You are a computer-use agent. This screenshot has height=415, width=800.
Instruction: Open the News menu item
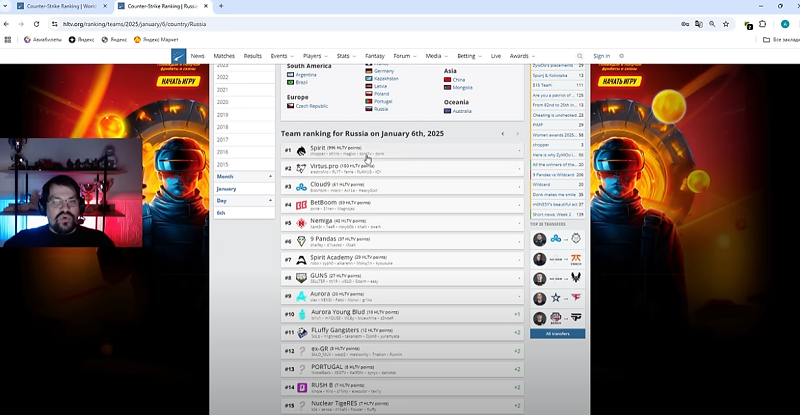pos(197,56)
